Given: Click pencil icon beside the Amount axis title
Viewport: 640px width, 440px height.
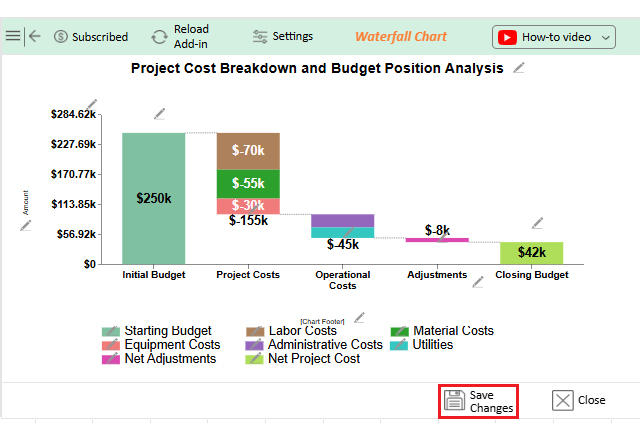Looking at the screenshot, I should [27, 225].
